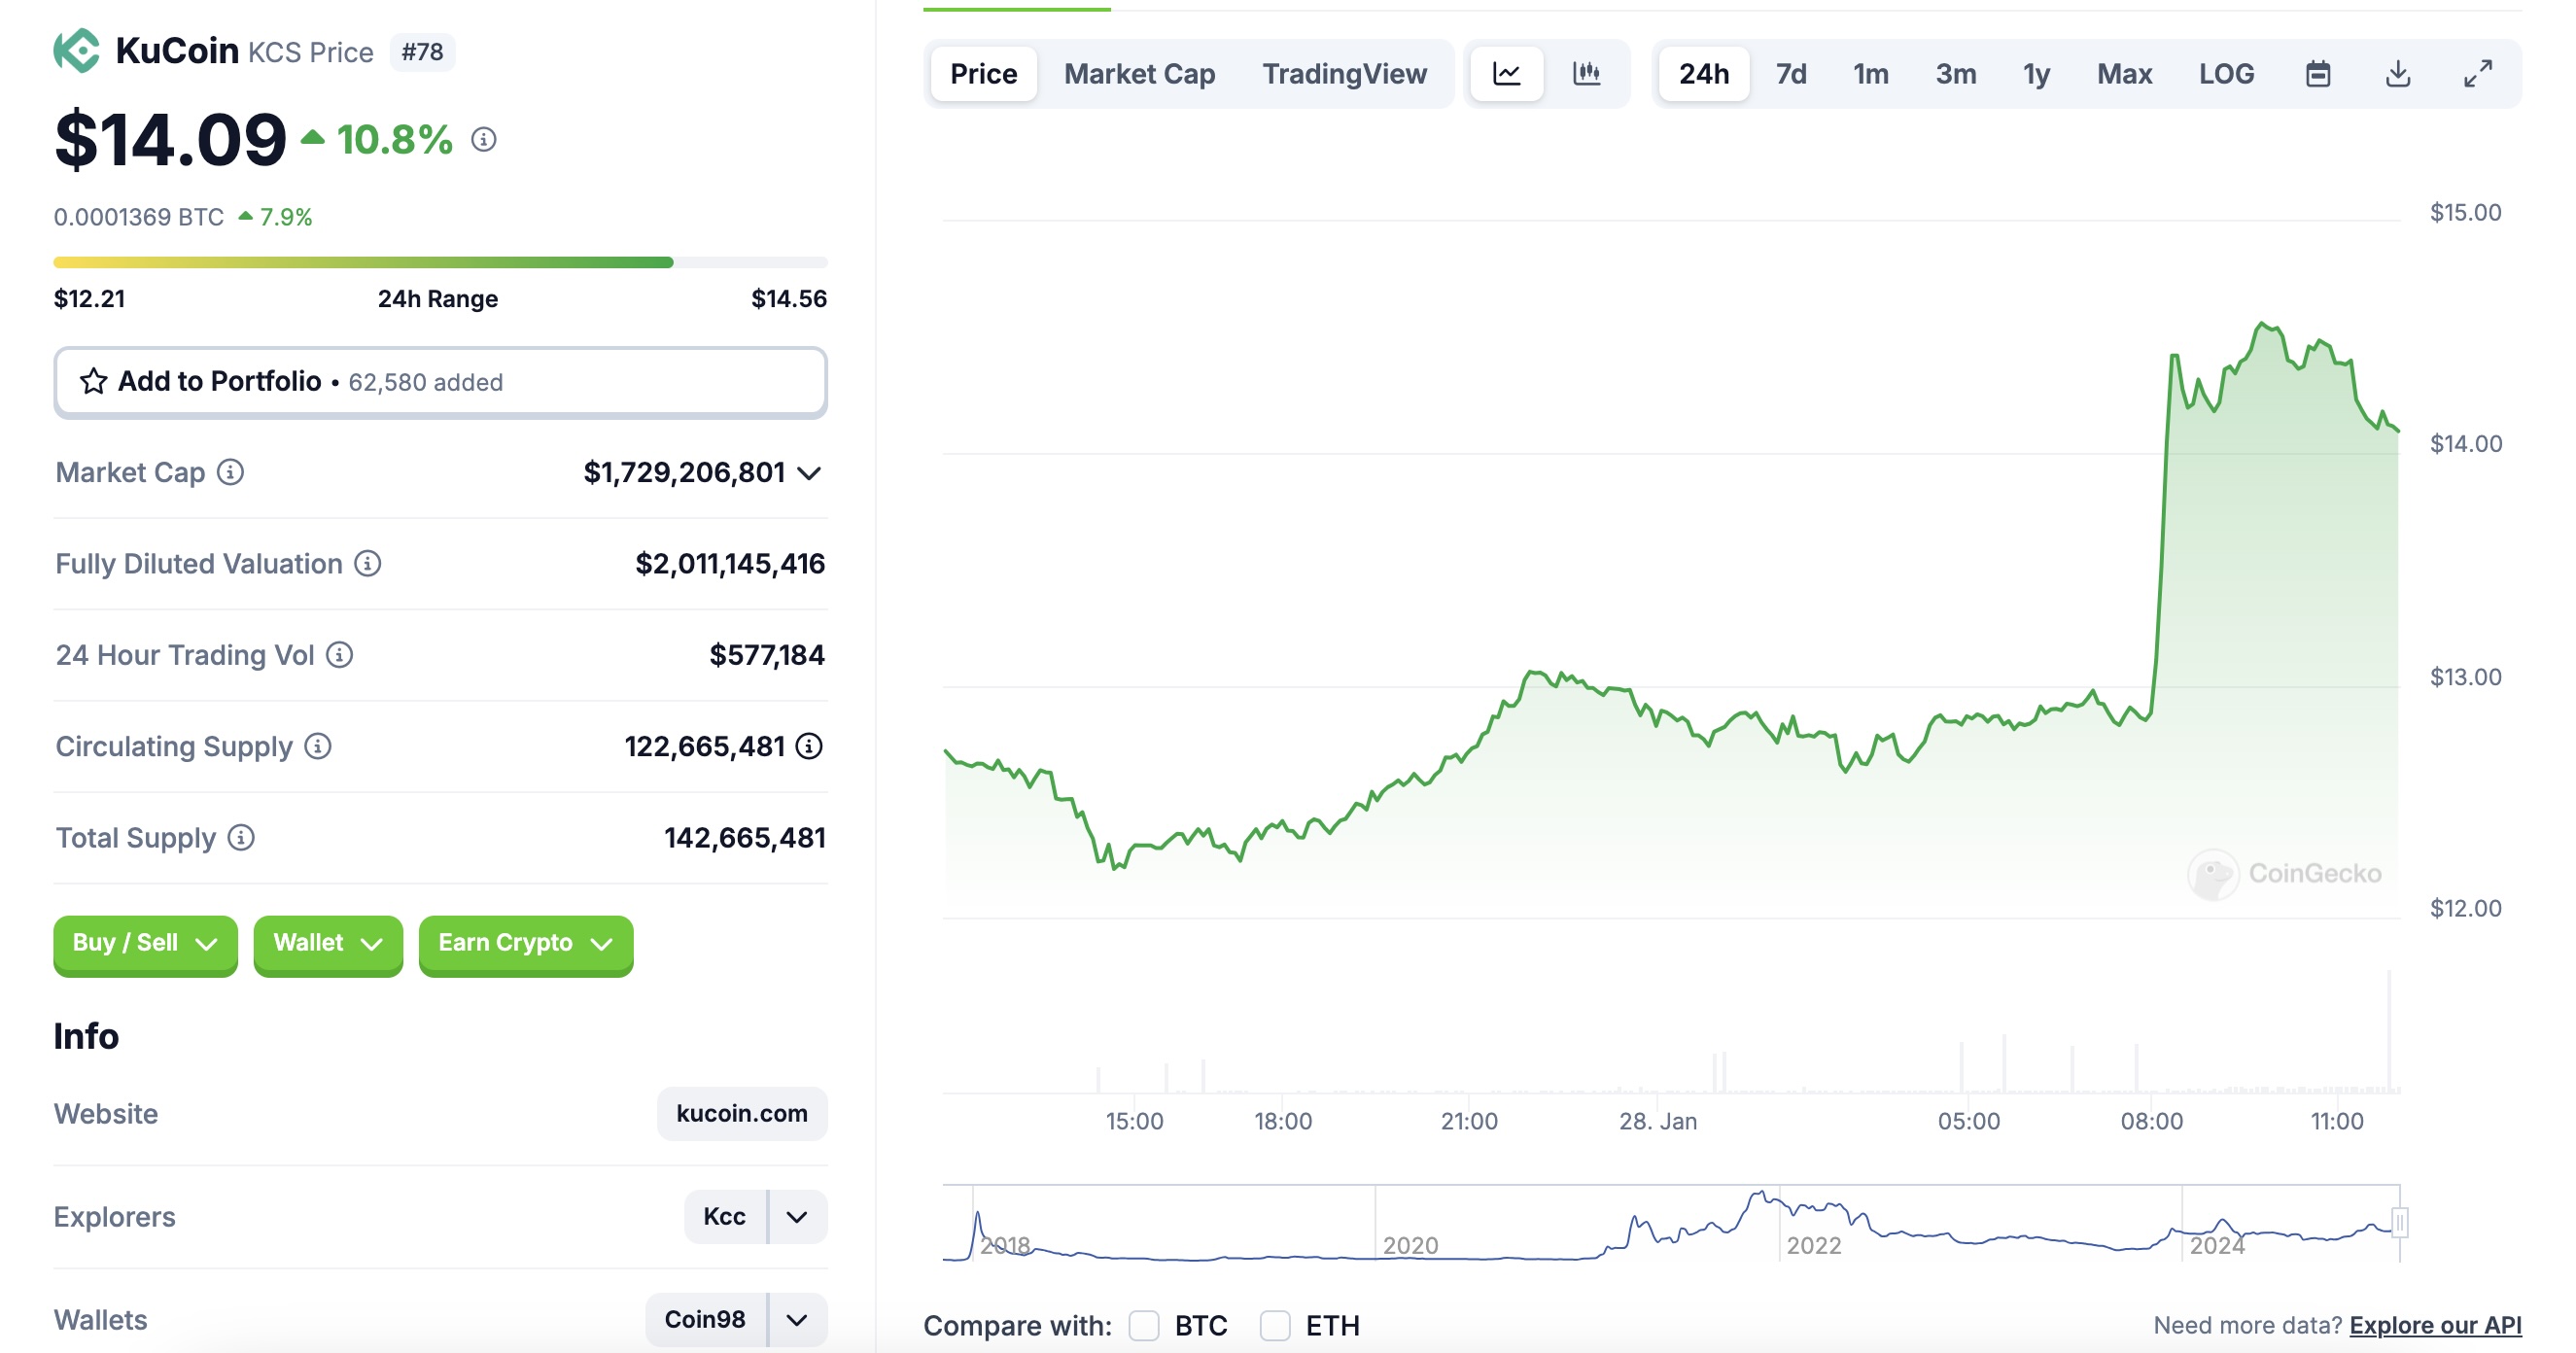The image size is (2576, 1353).
Task: Click the 0.0001369 BTC price text
Action: 139,217
